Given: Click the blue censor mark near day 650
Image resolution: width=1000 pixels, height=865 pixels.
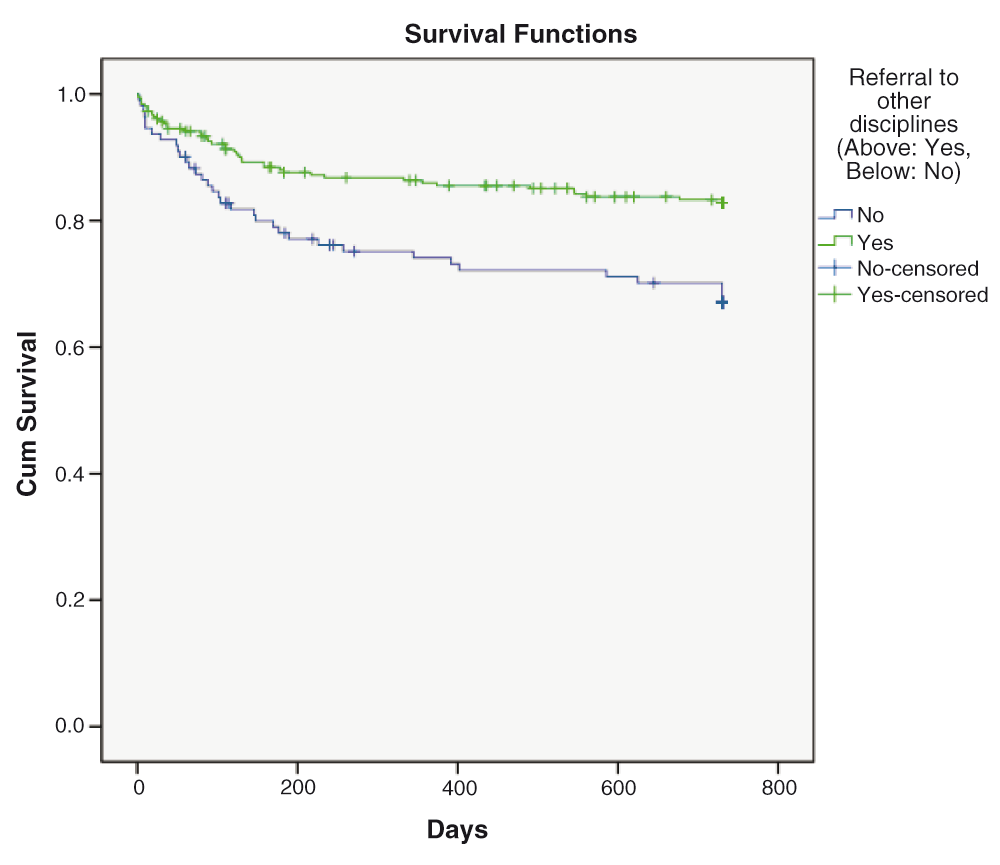Looking at the screenshot, I should click(x=653, y=283).
